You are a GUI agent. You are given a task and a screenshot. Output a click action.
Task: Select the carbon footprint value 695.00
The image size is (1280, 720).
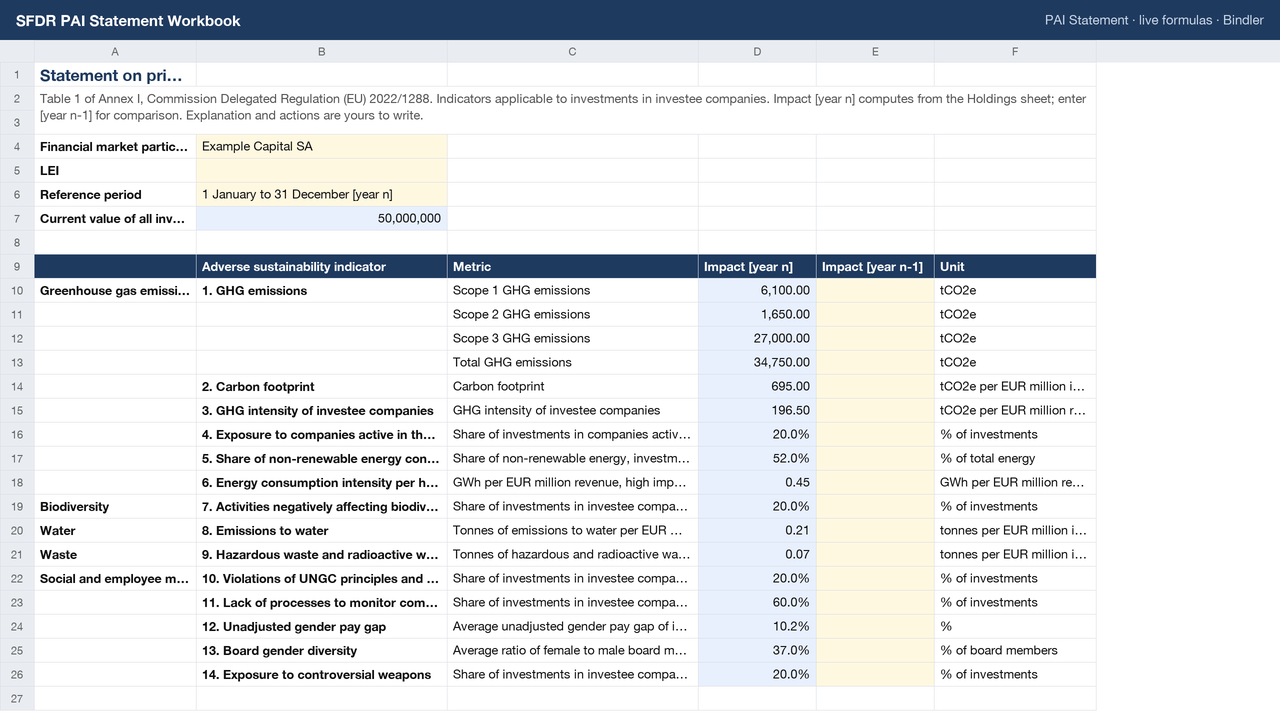point(757,386)
